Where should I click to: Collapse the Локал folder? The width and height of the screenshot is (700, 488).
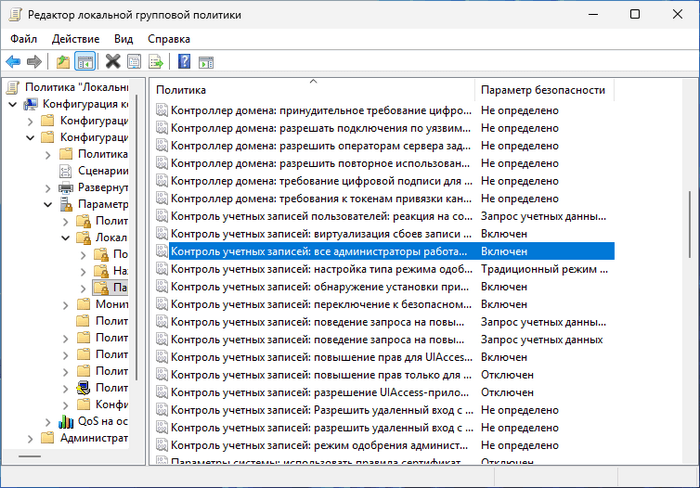(x=66, y=238)
